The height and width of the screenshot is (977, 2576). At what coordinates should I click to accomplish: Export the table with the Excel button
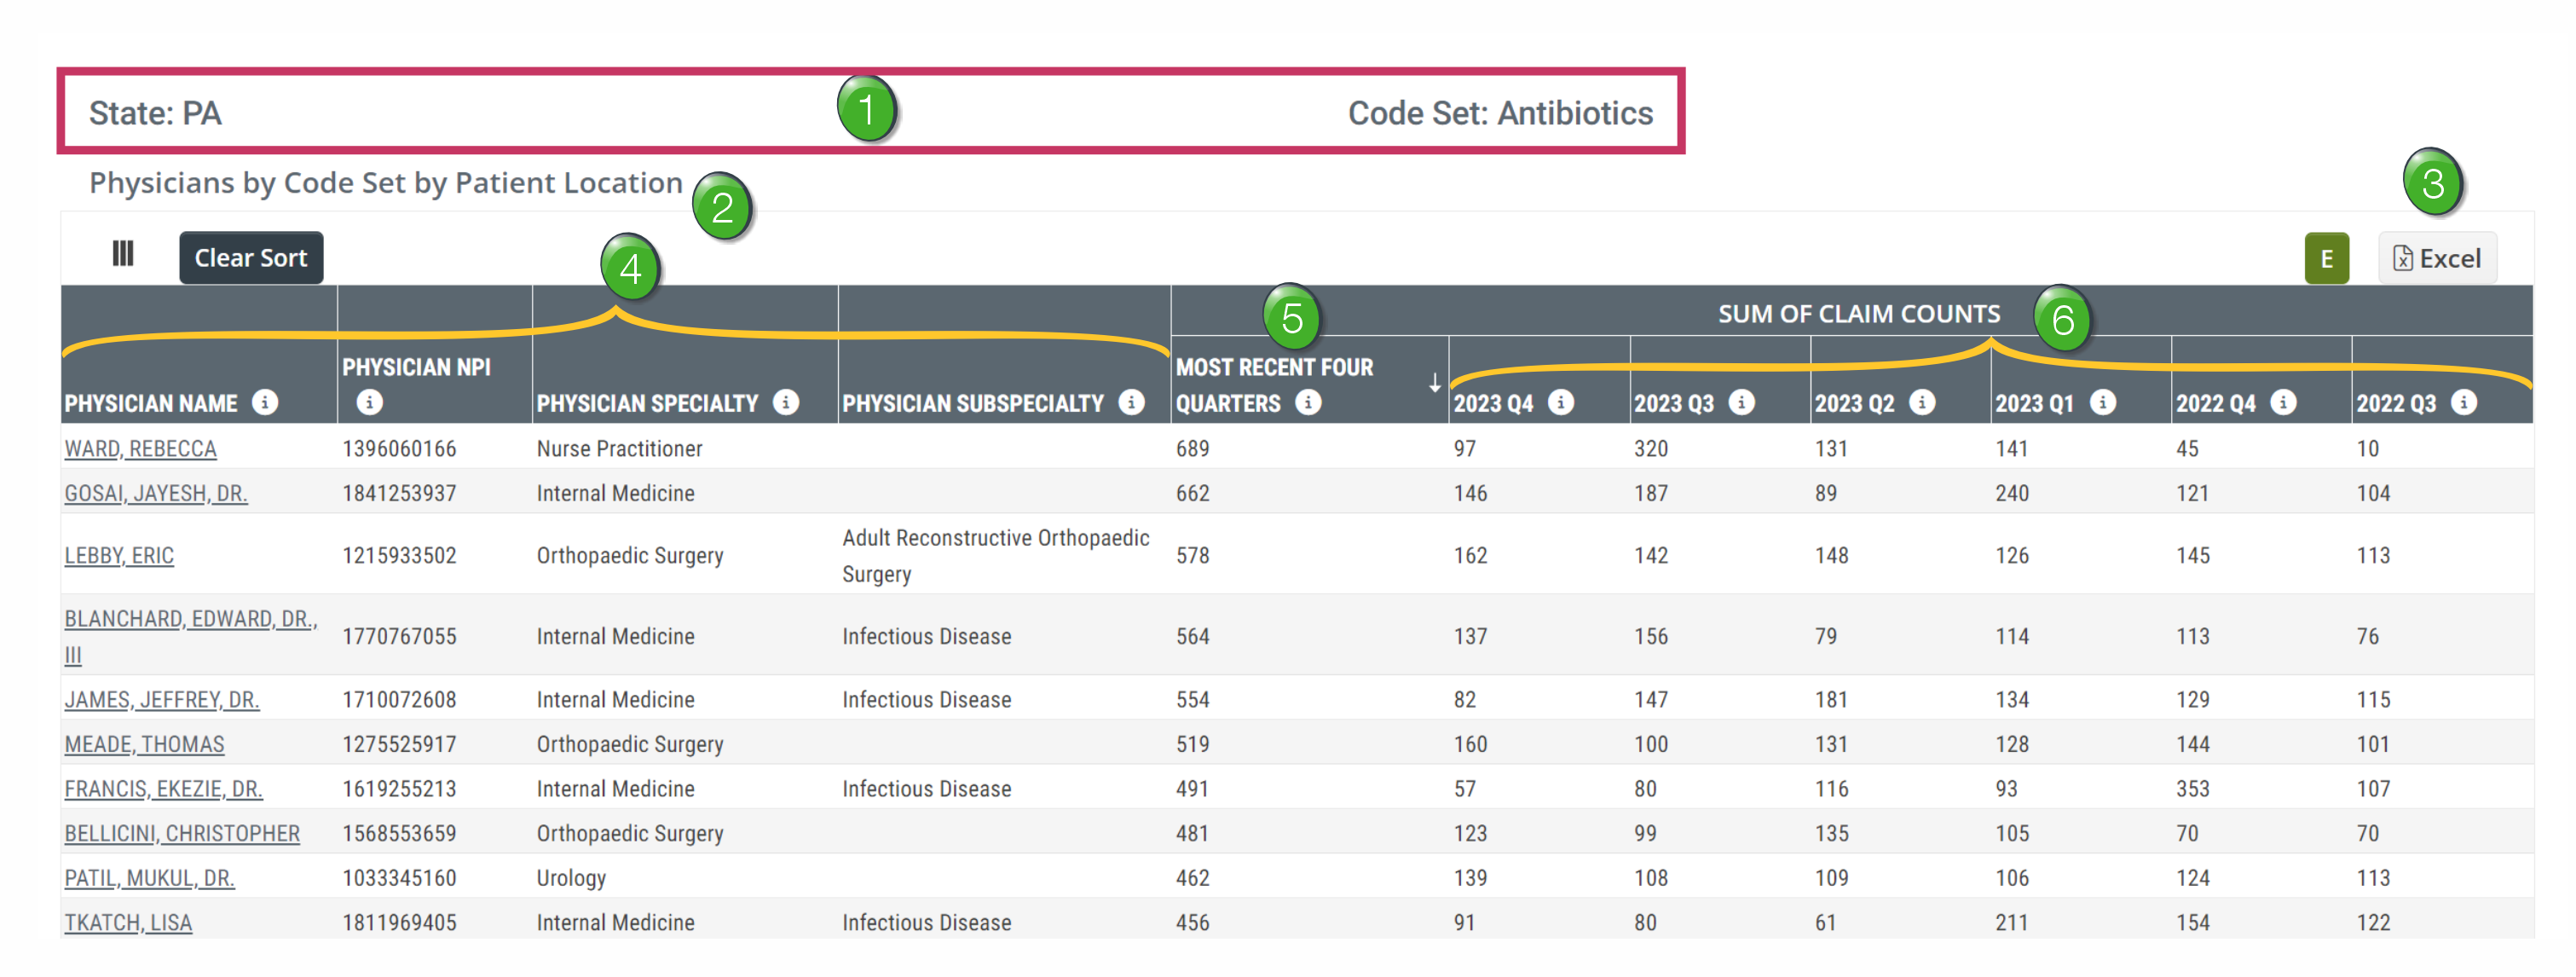2436,259
